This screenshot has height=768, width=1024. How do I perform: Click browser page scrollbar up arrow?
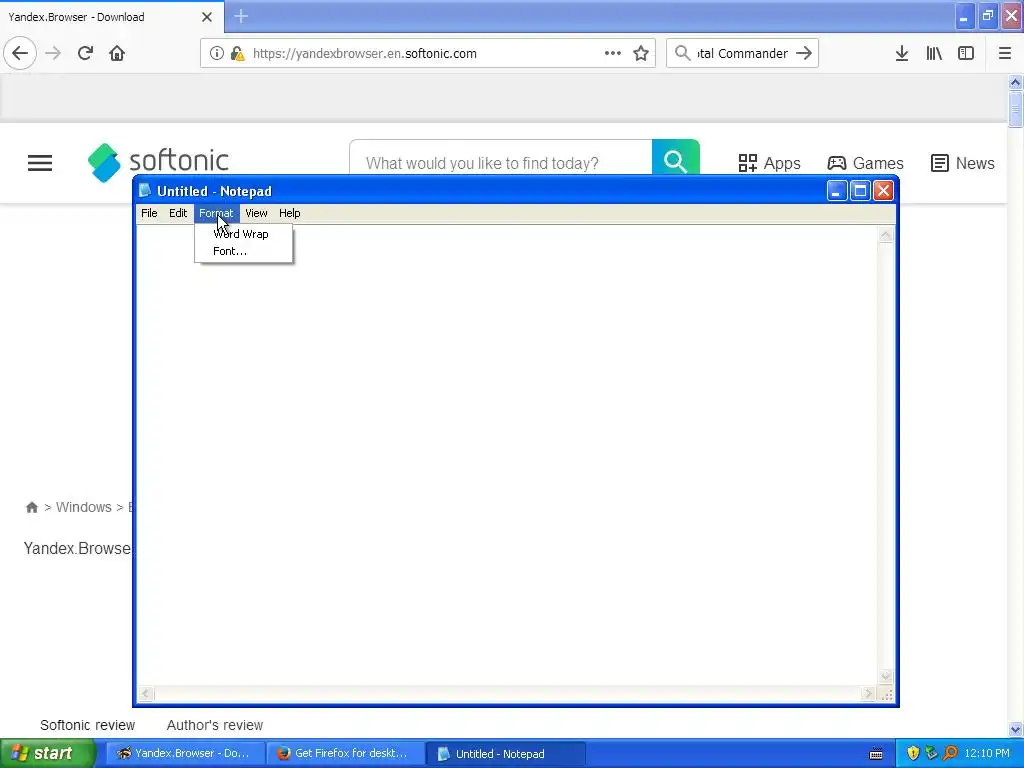[1015, 82]
